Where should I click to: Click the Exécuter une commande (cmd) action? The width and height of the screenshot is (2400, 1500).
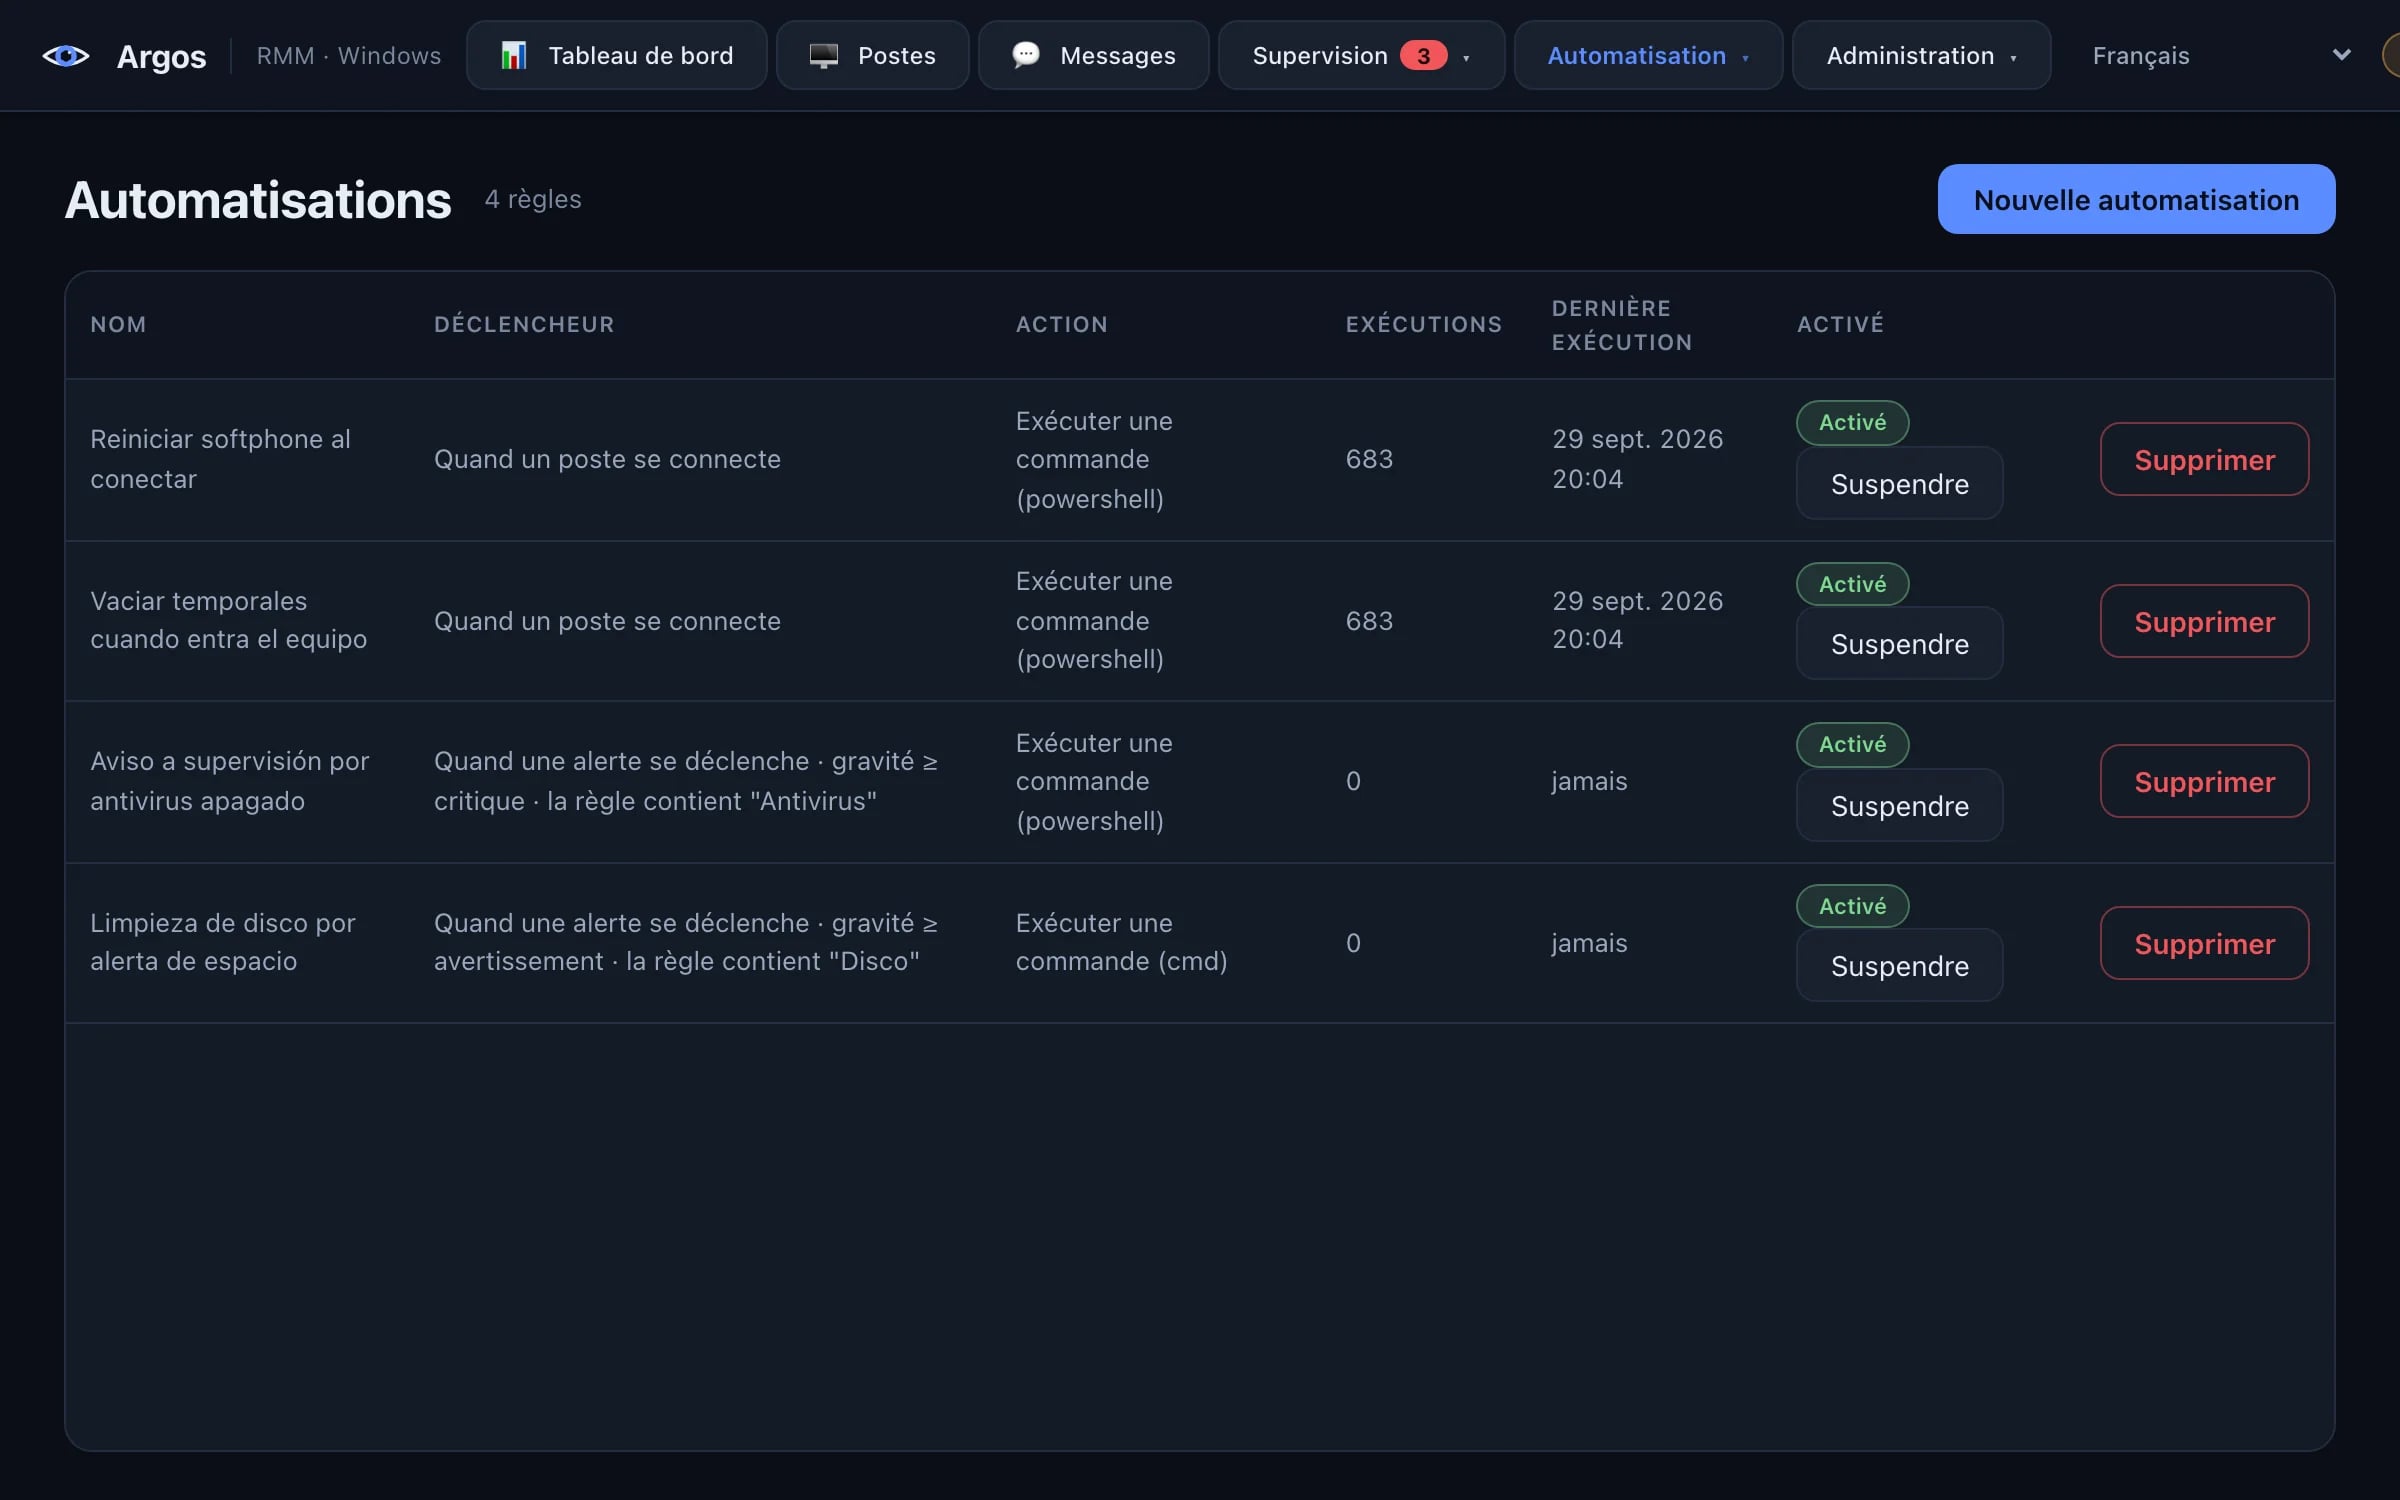click(1121, 942)
